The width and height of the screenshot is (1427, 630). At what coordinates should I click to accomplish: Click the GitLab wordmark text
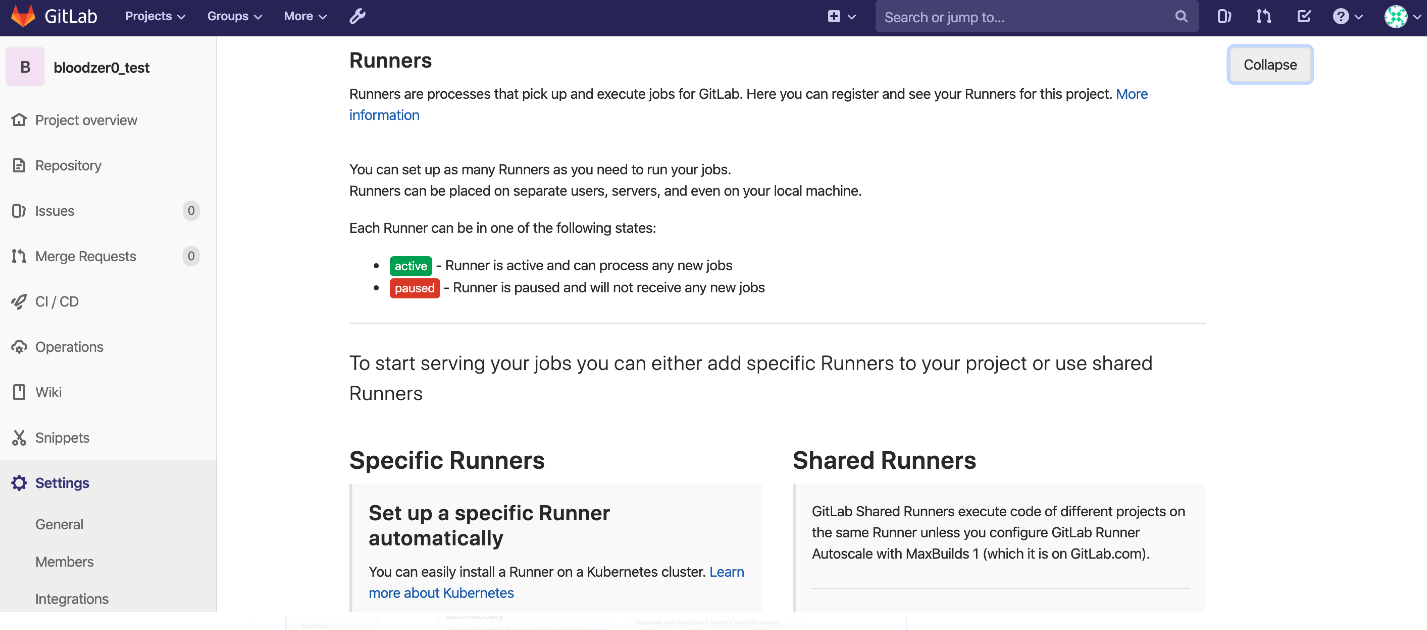[70, 16]
